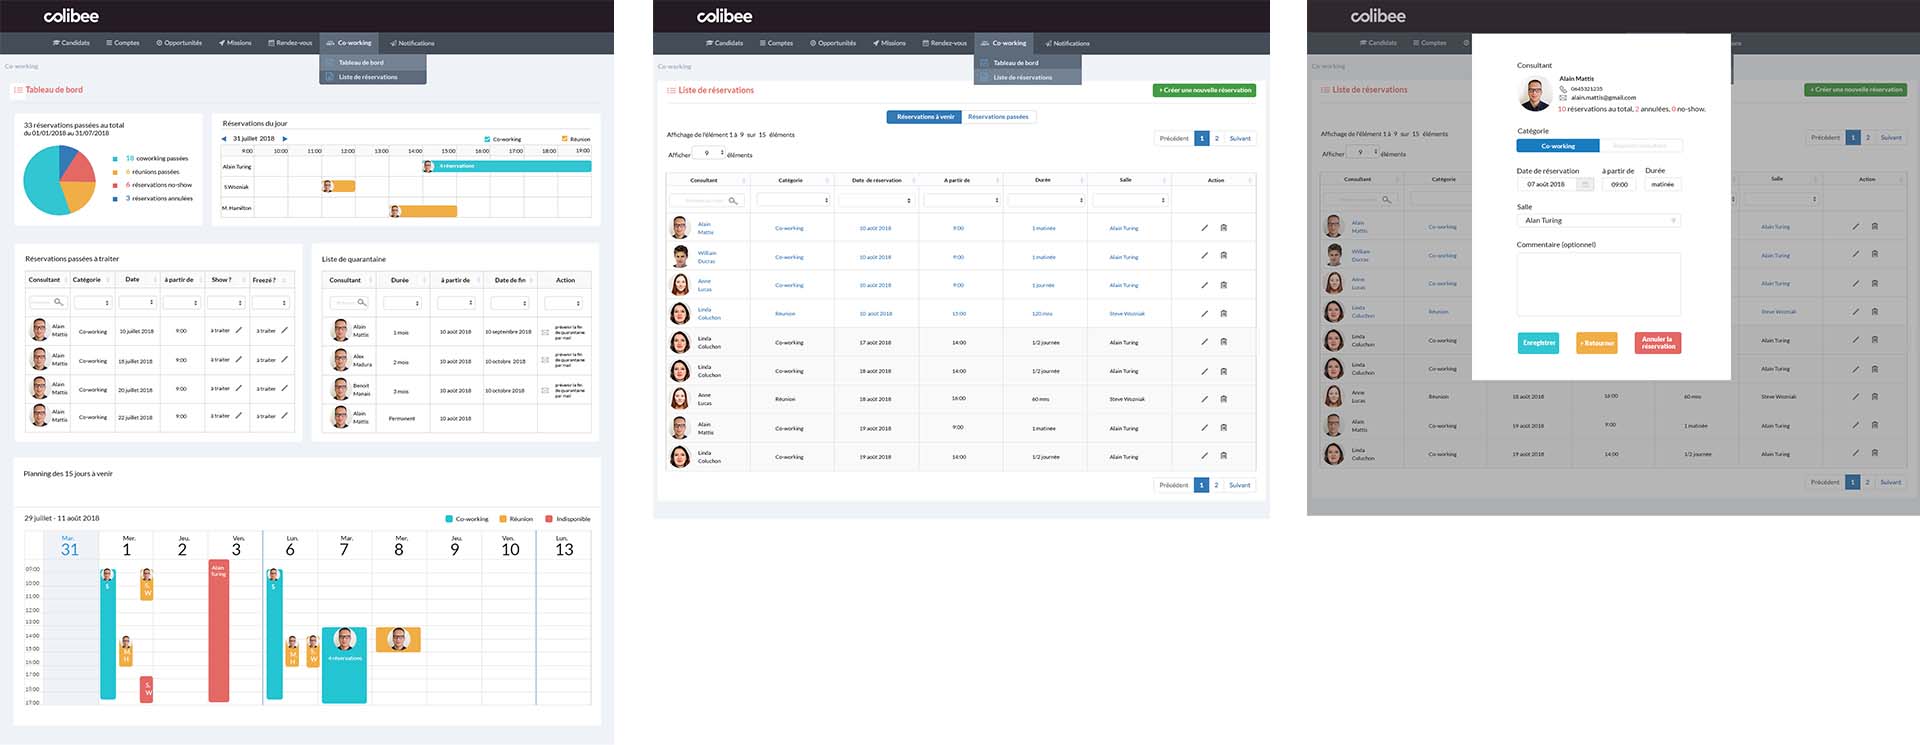Screen dimensions: 1920x745
Task: Click delete icon in Anne Lucas 10 août row
Action: [1224, 285]
